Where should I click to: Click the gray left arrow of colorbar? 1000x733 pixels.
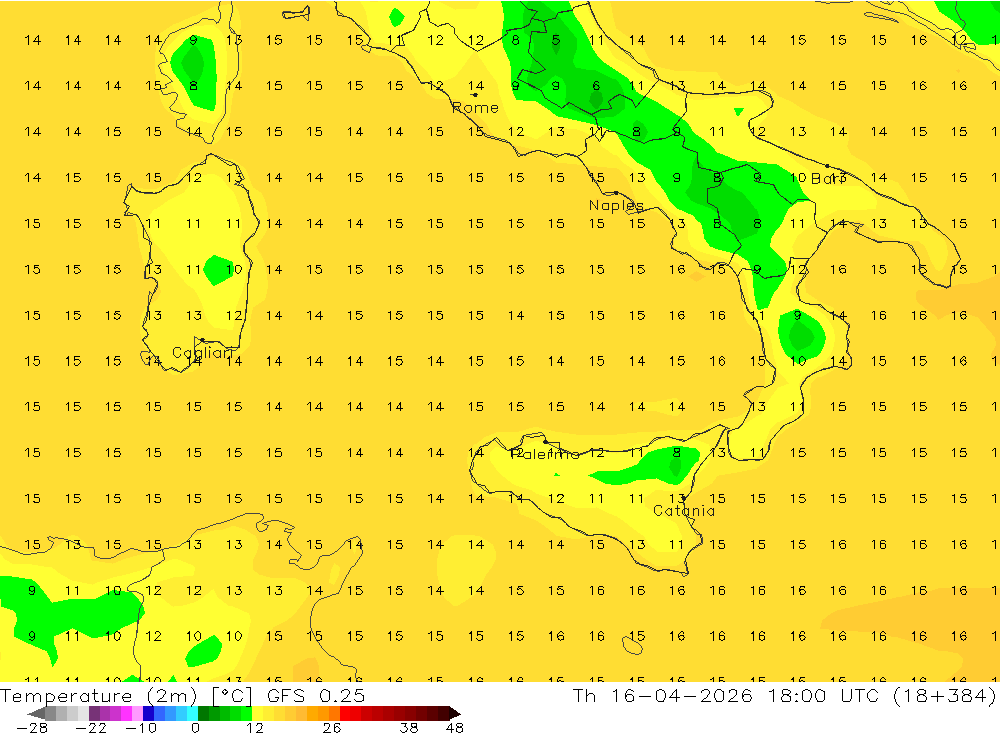[36, 713]
